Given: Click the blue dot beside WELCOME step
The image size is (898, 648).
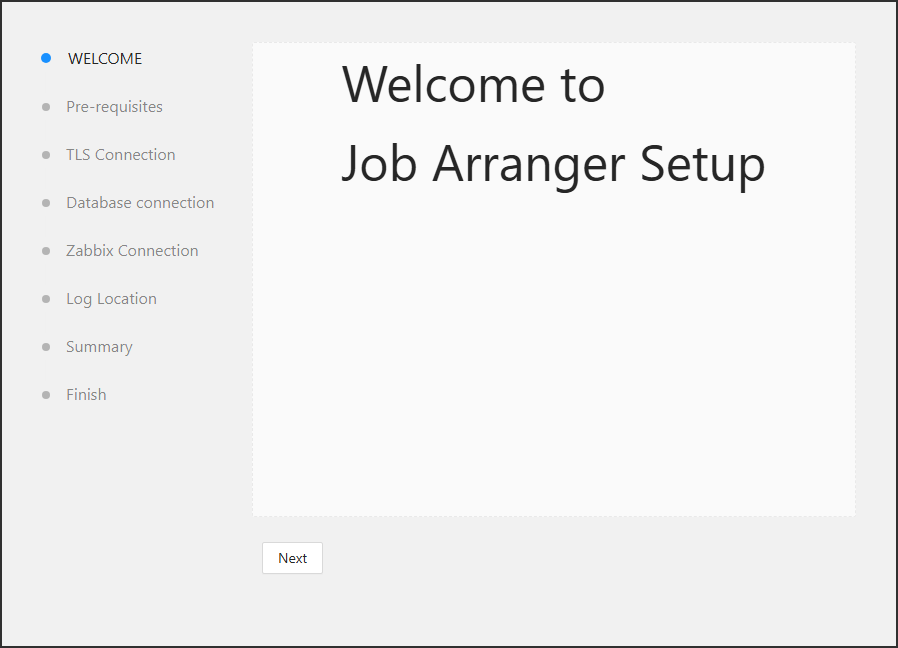Looking at the screenshot, I should [x=46, y=58].
